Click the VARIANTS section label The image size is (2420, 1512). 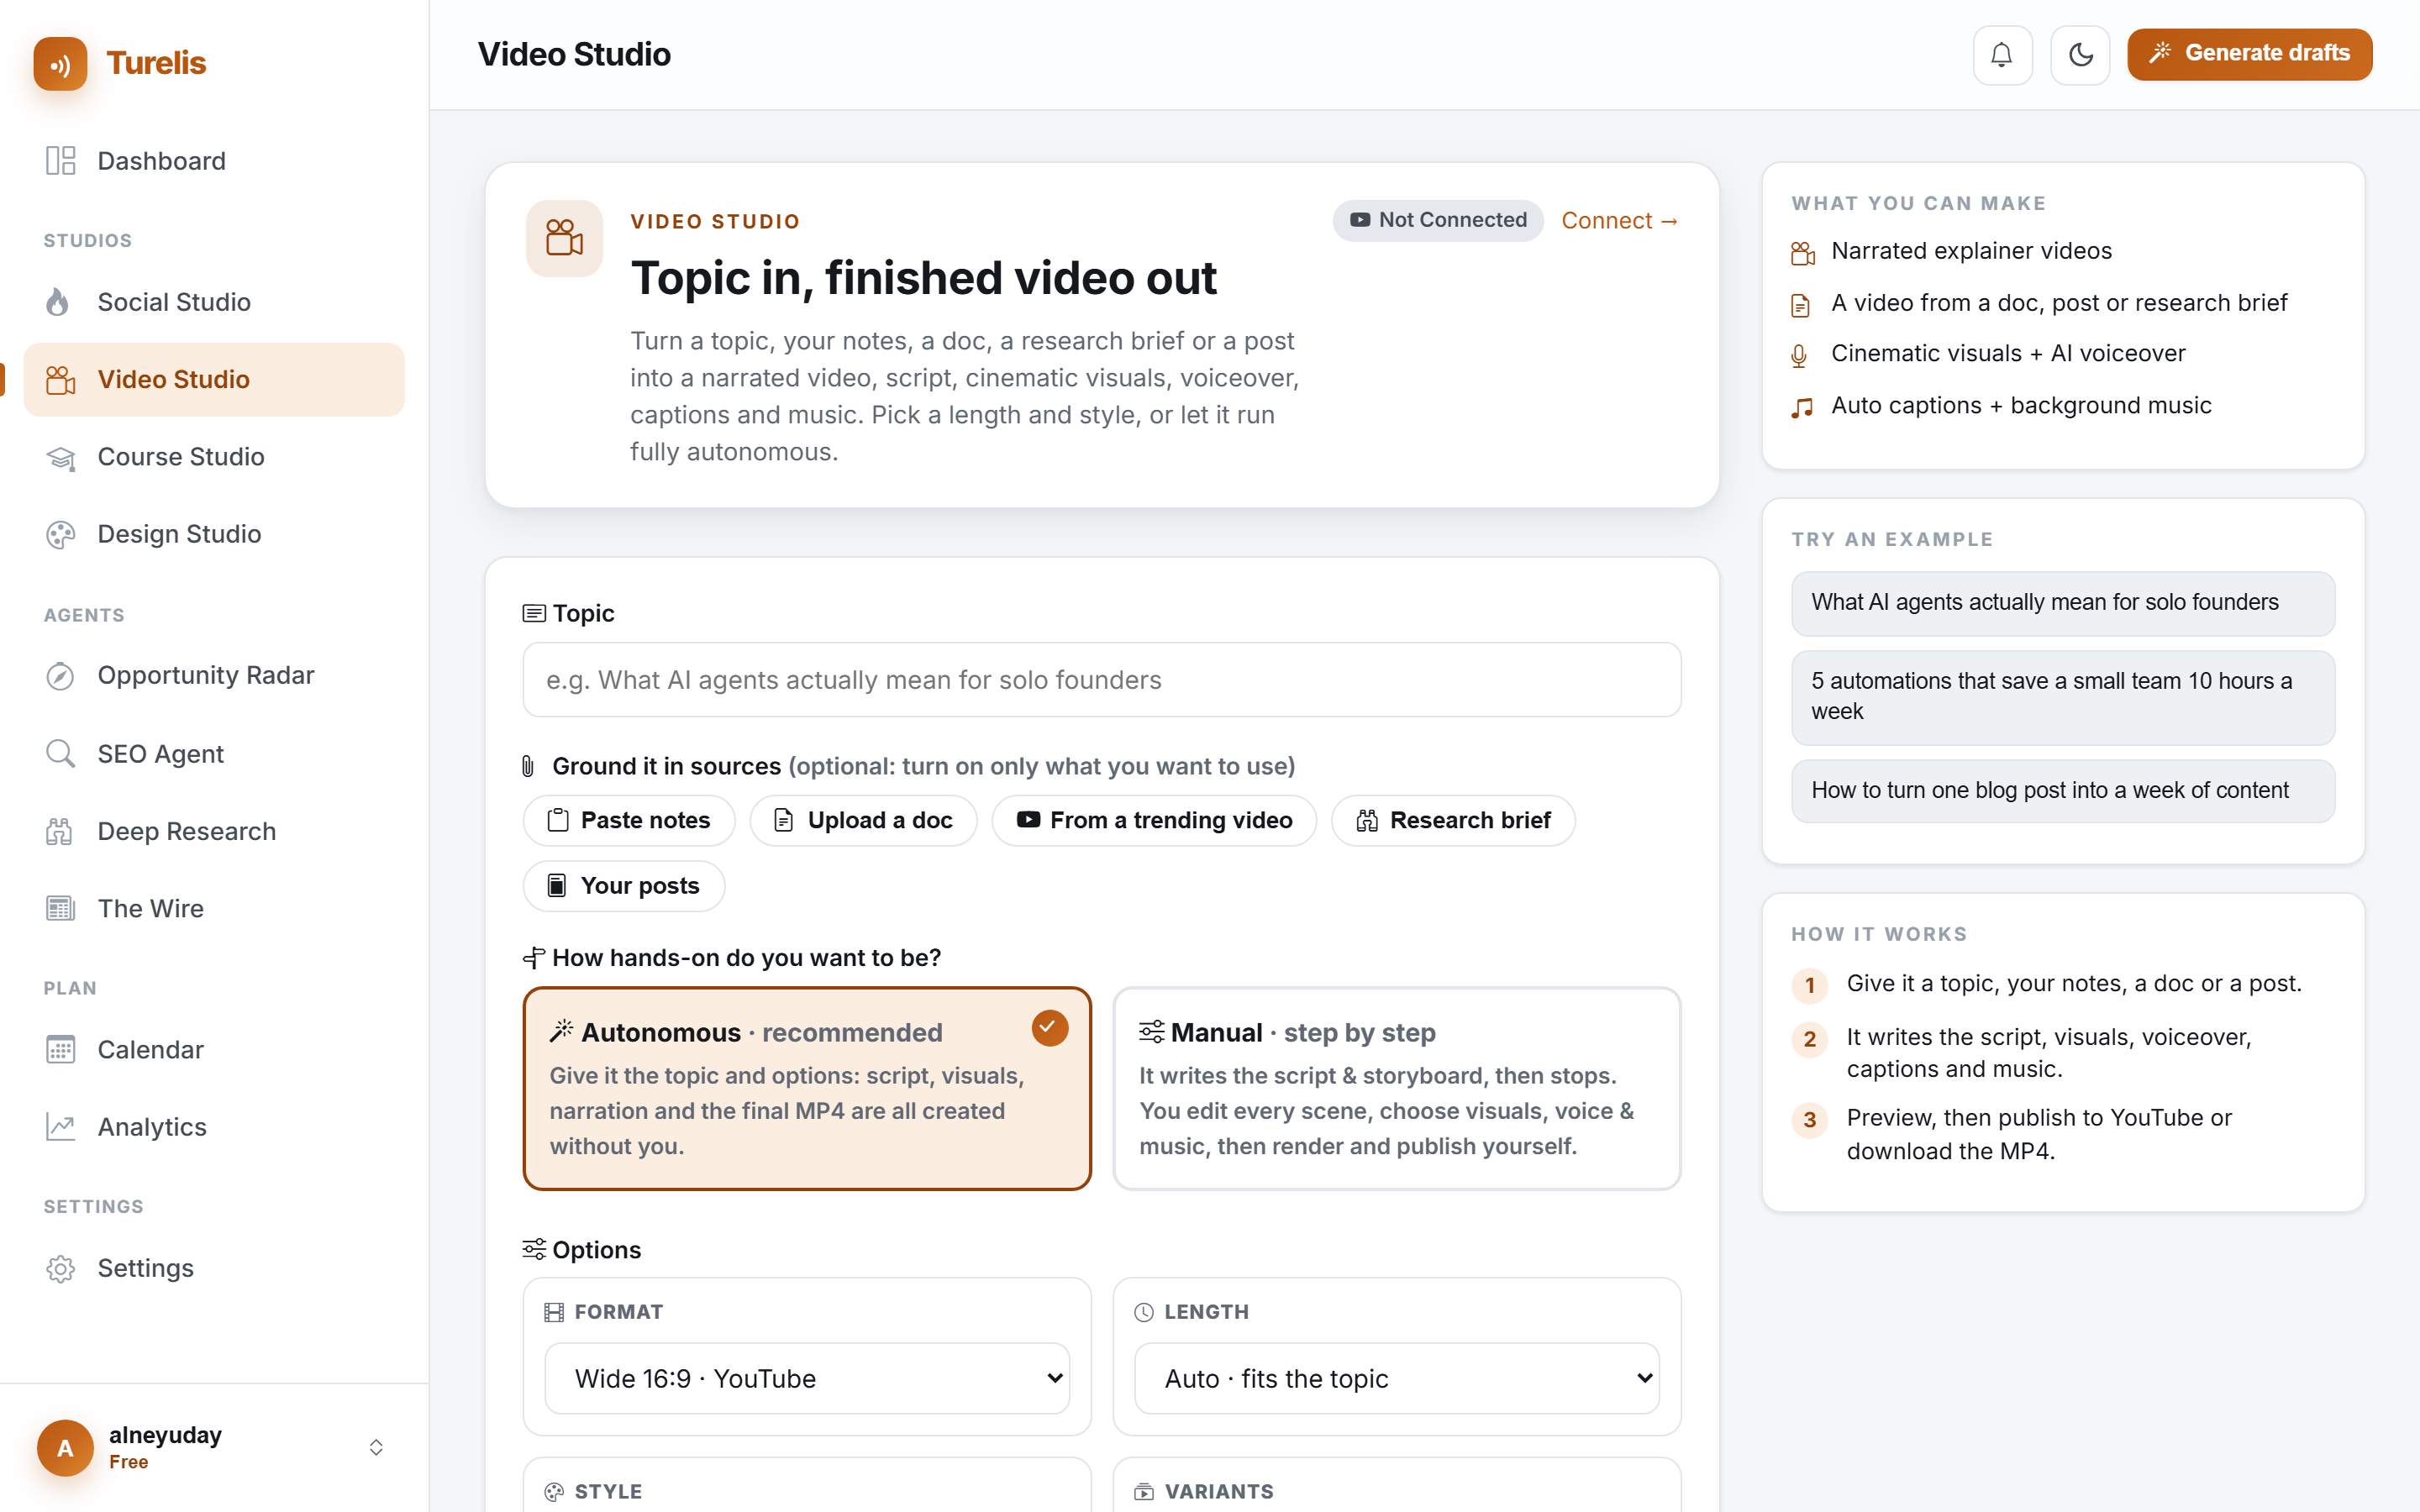[1218, 1491]
